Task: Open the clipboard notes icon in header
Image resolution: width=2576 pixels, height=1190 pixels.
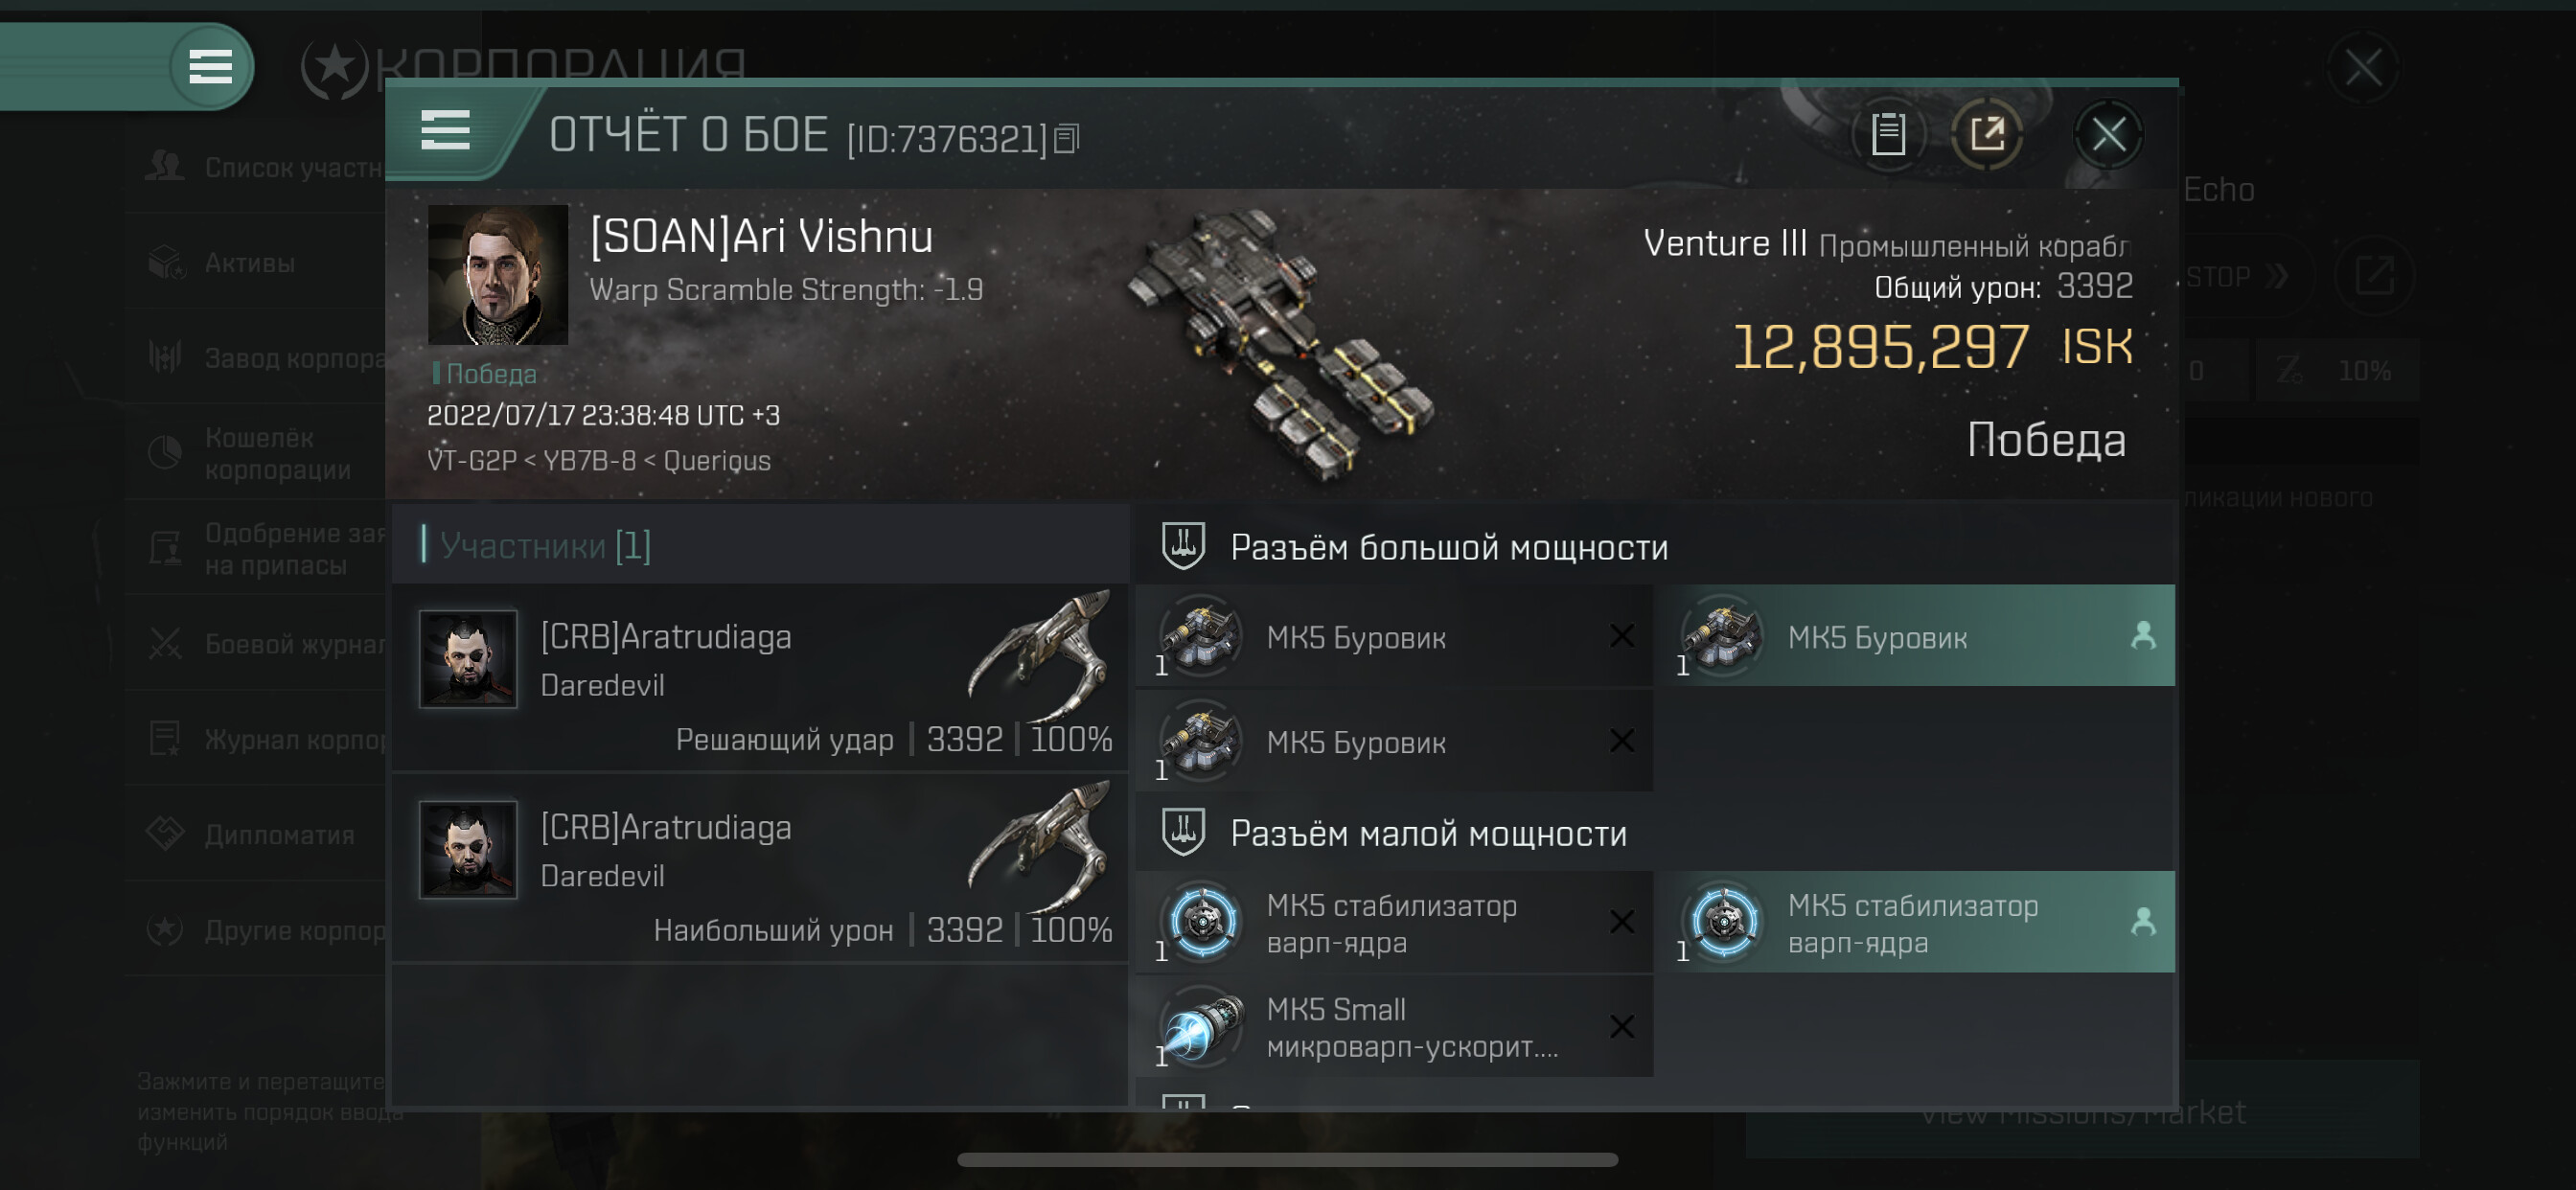Action: [x=1888, y=134]
